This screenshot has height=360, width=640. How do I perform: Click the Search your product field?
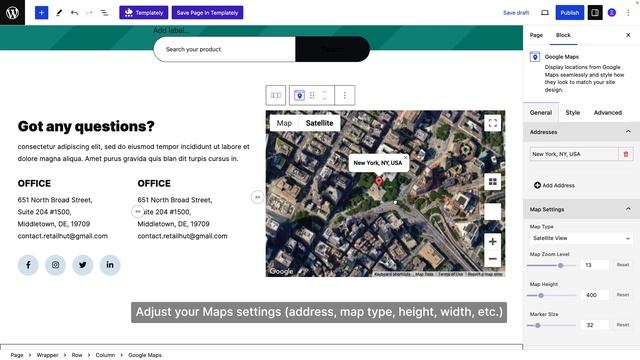tap(224, 49)
